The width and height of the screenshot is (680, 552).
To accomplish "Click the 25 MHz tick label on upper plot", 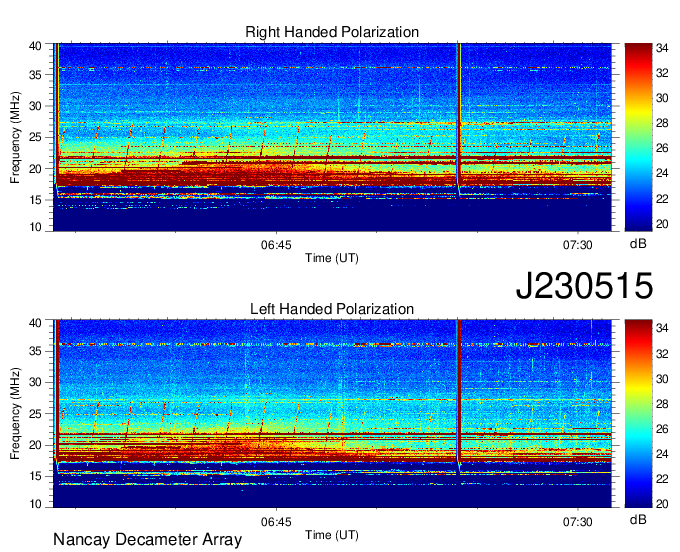I will click(35, 137).
